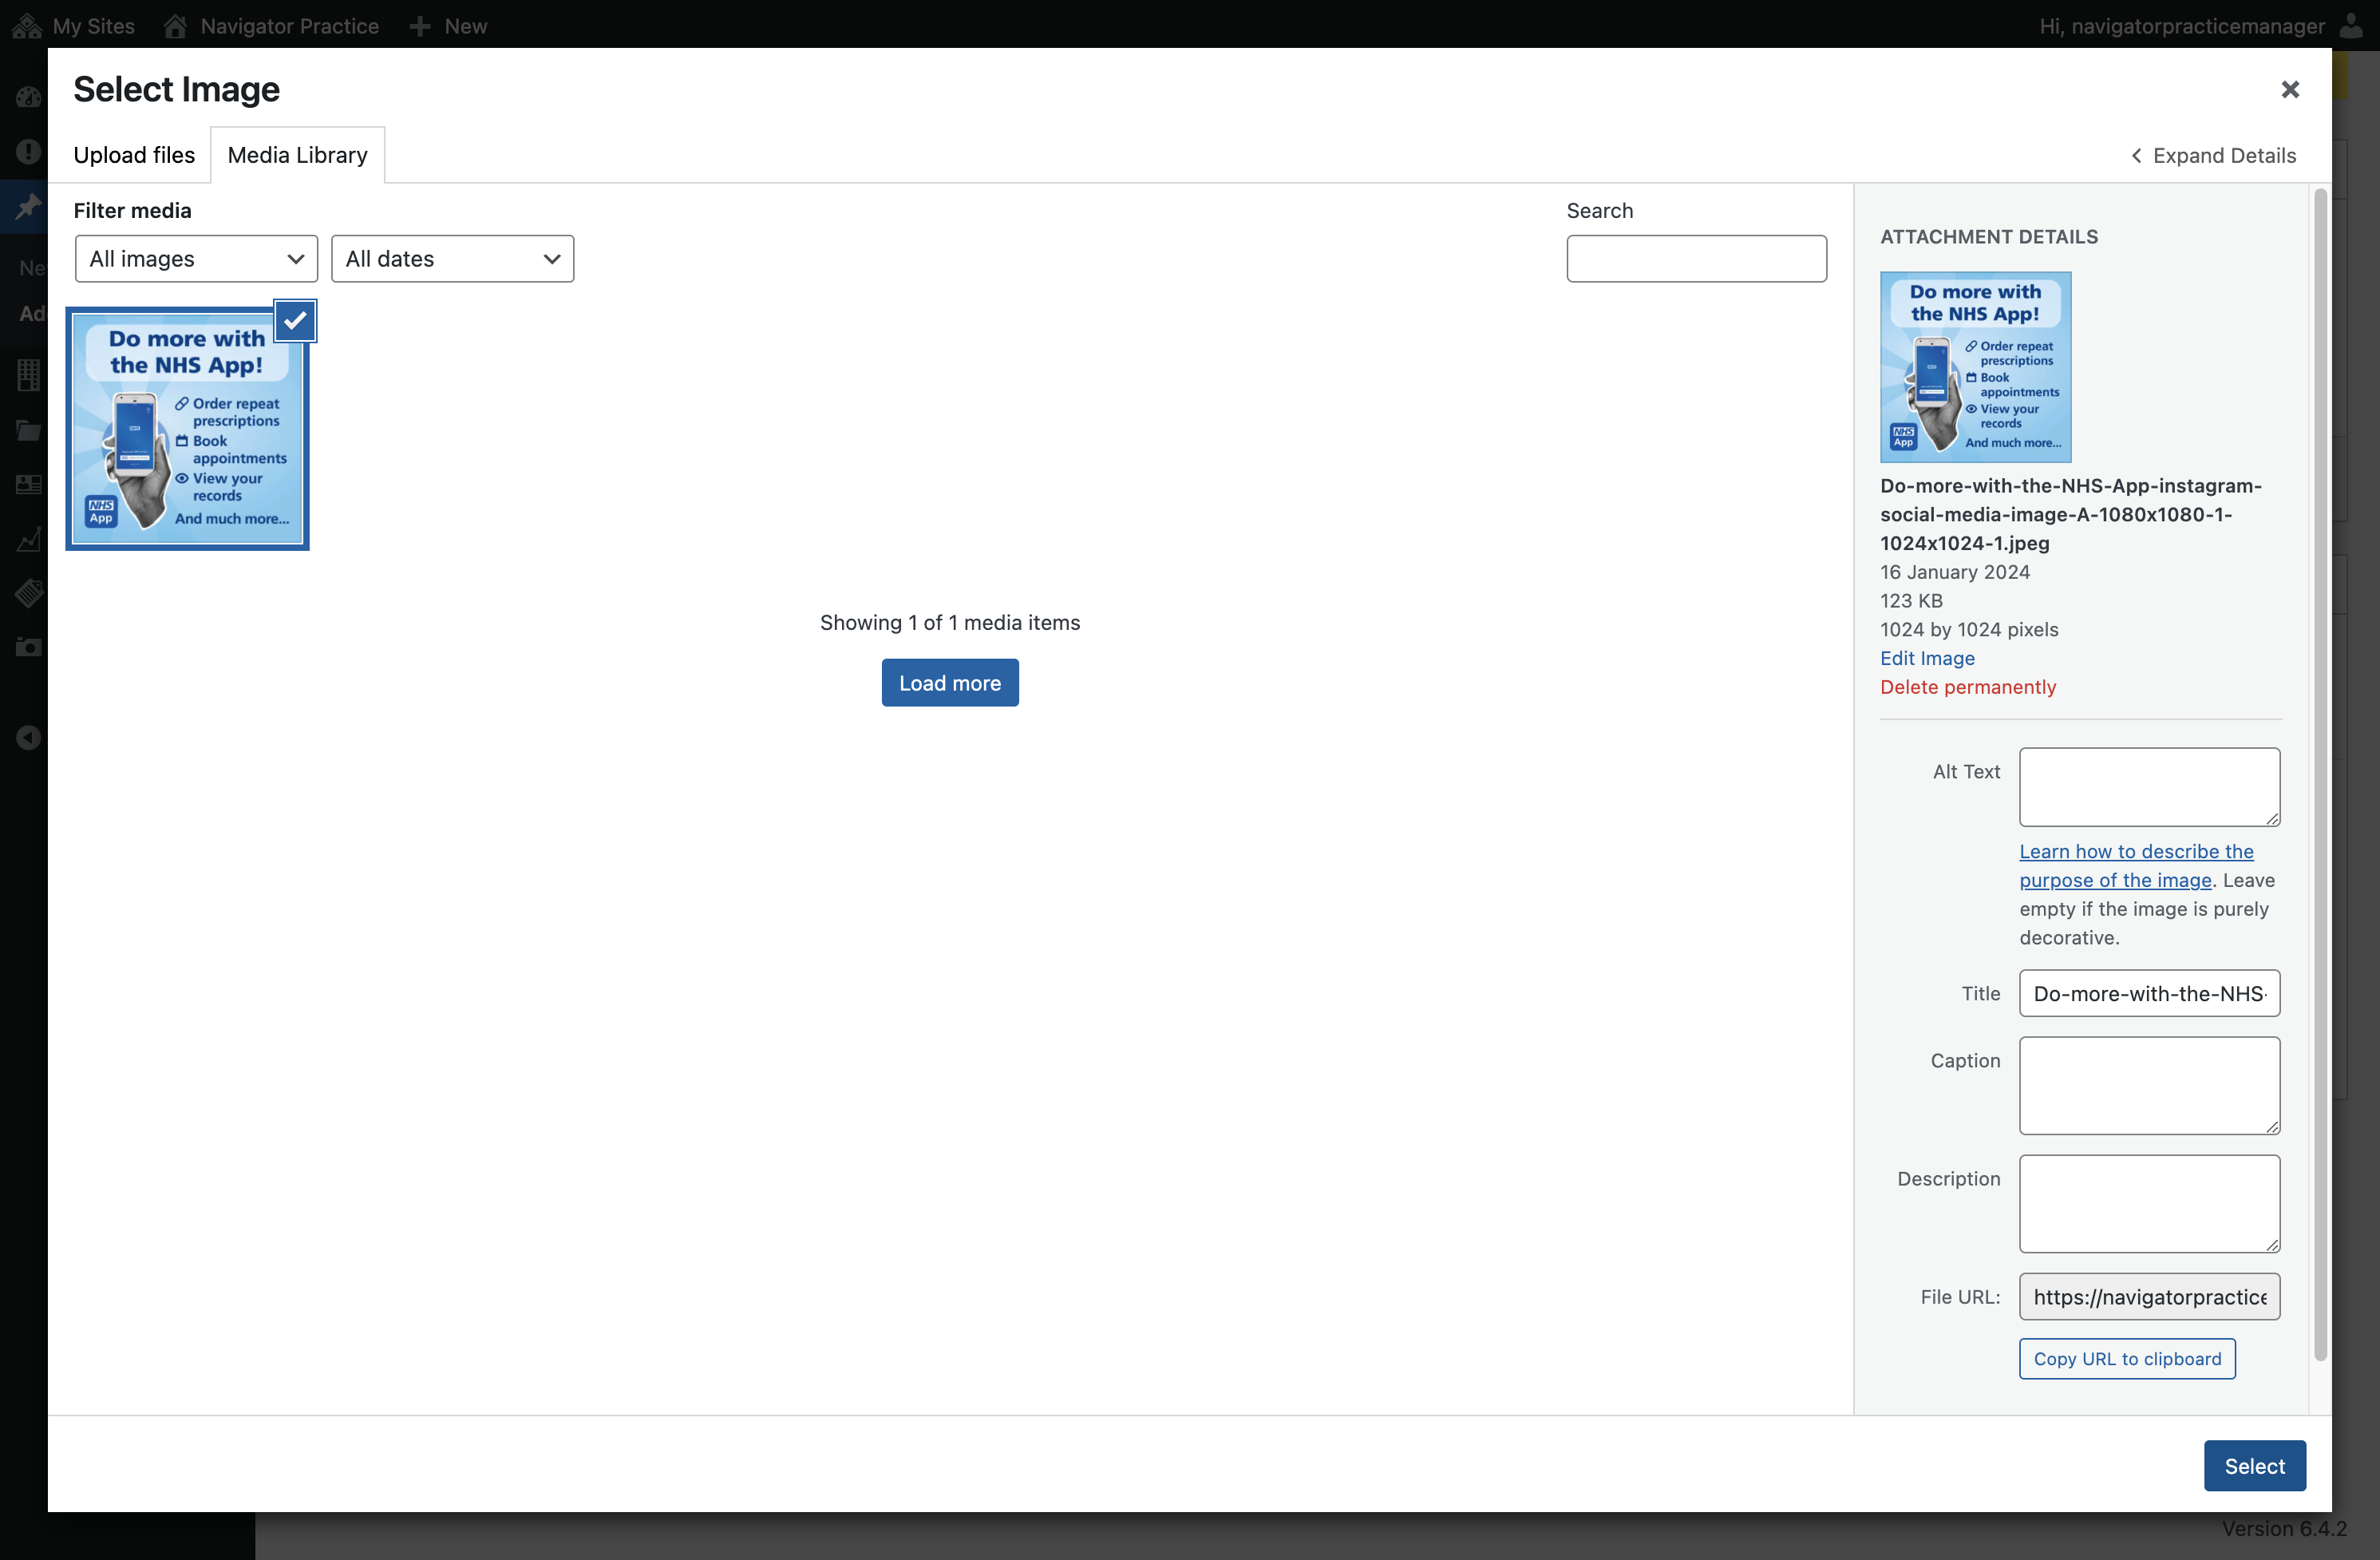This screenshot has height=1560, width=2380.
Task: Open the pushpin Posts icon in admin sidebar
Action: (x=28, y=206)
